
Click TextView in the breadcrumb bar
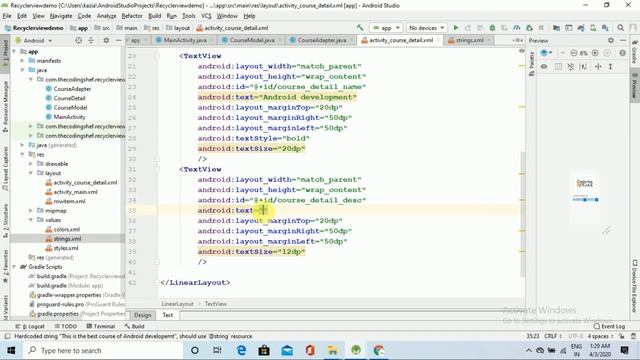216,304
